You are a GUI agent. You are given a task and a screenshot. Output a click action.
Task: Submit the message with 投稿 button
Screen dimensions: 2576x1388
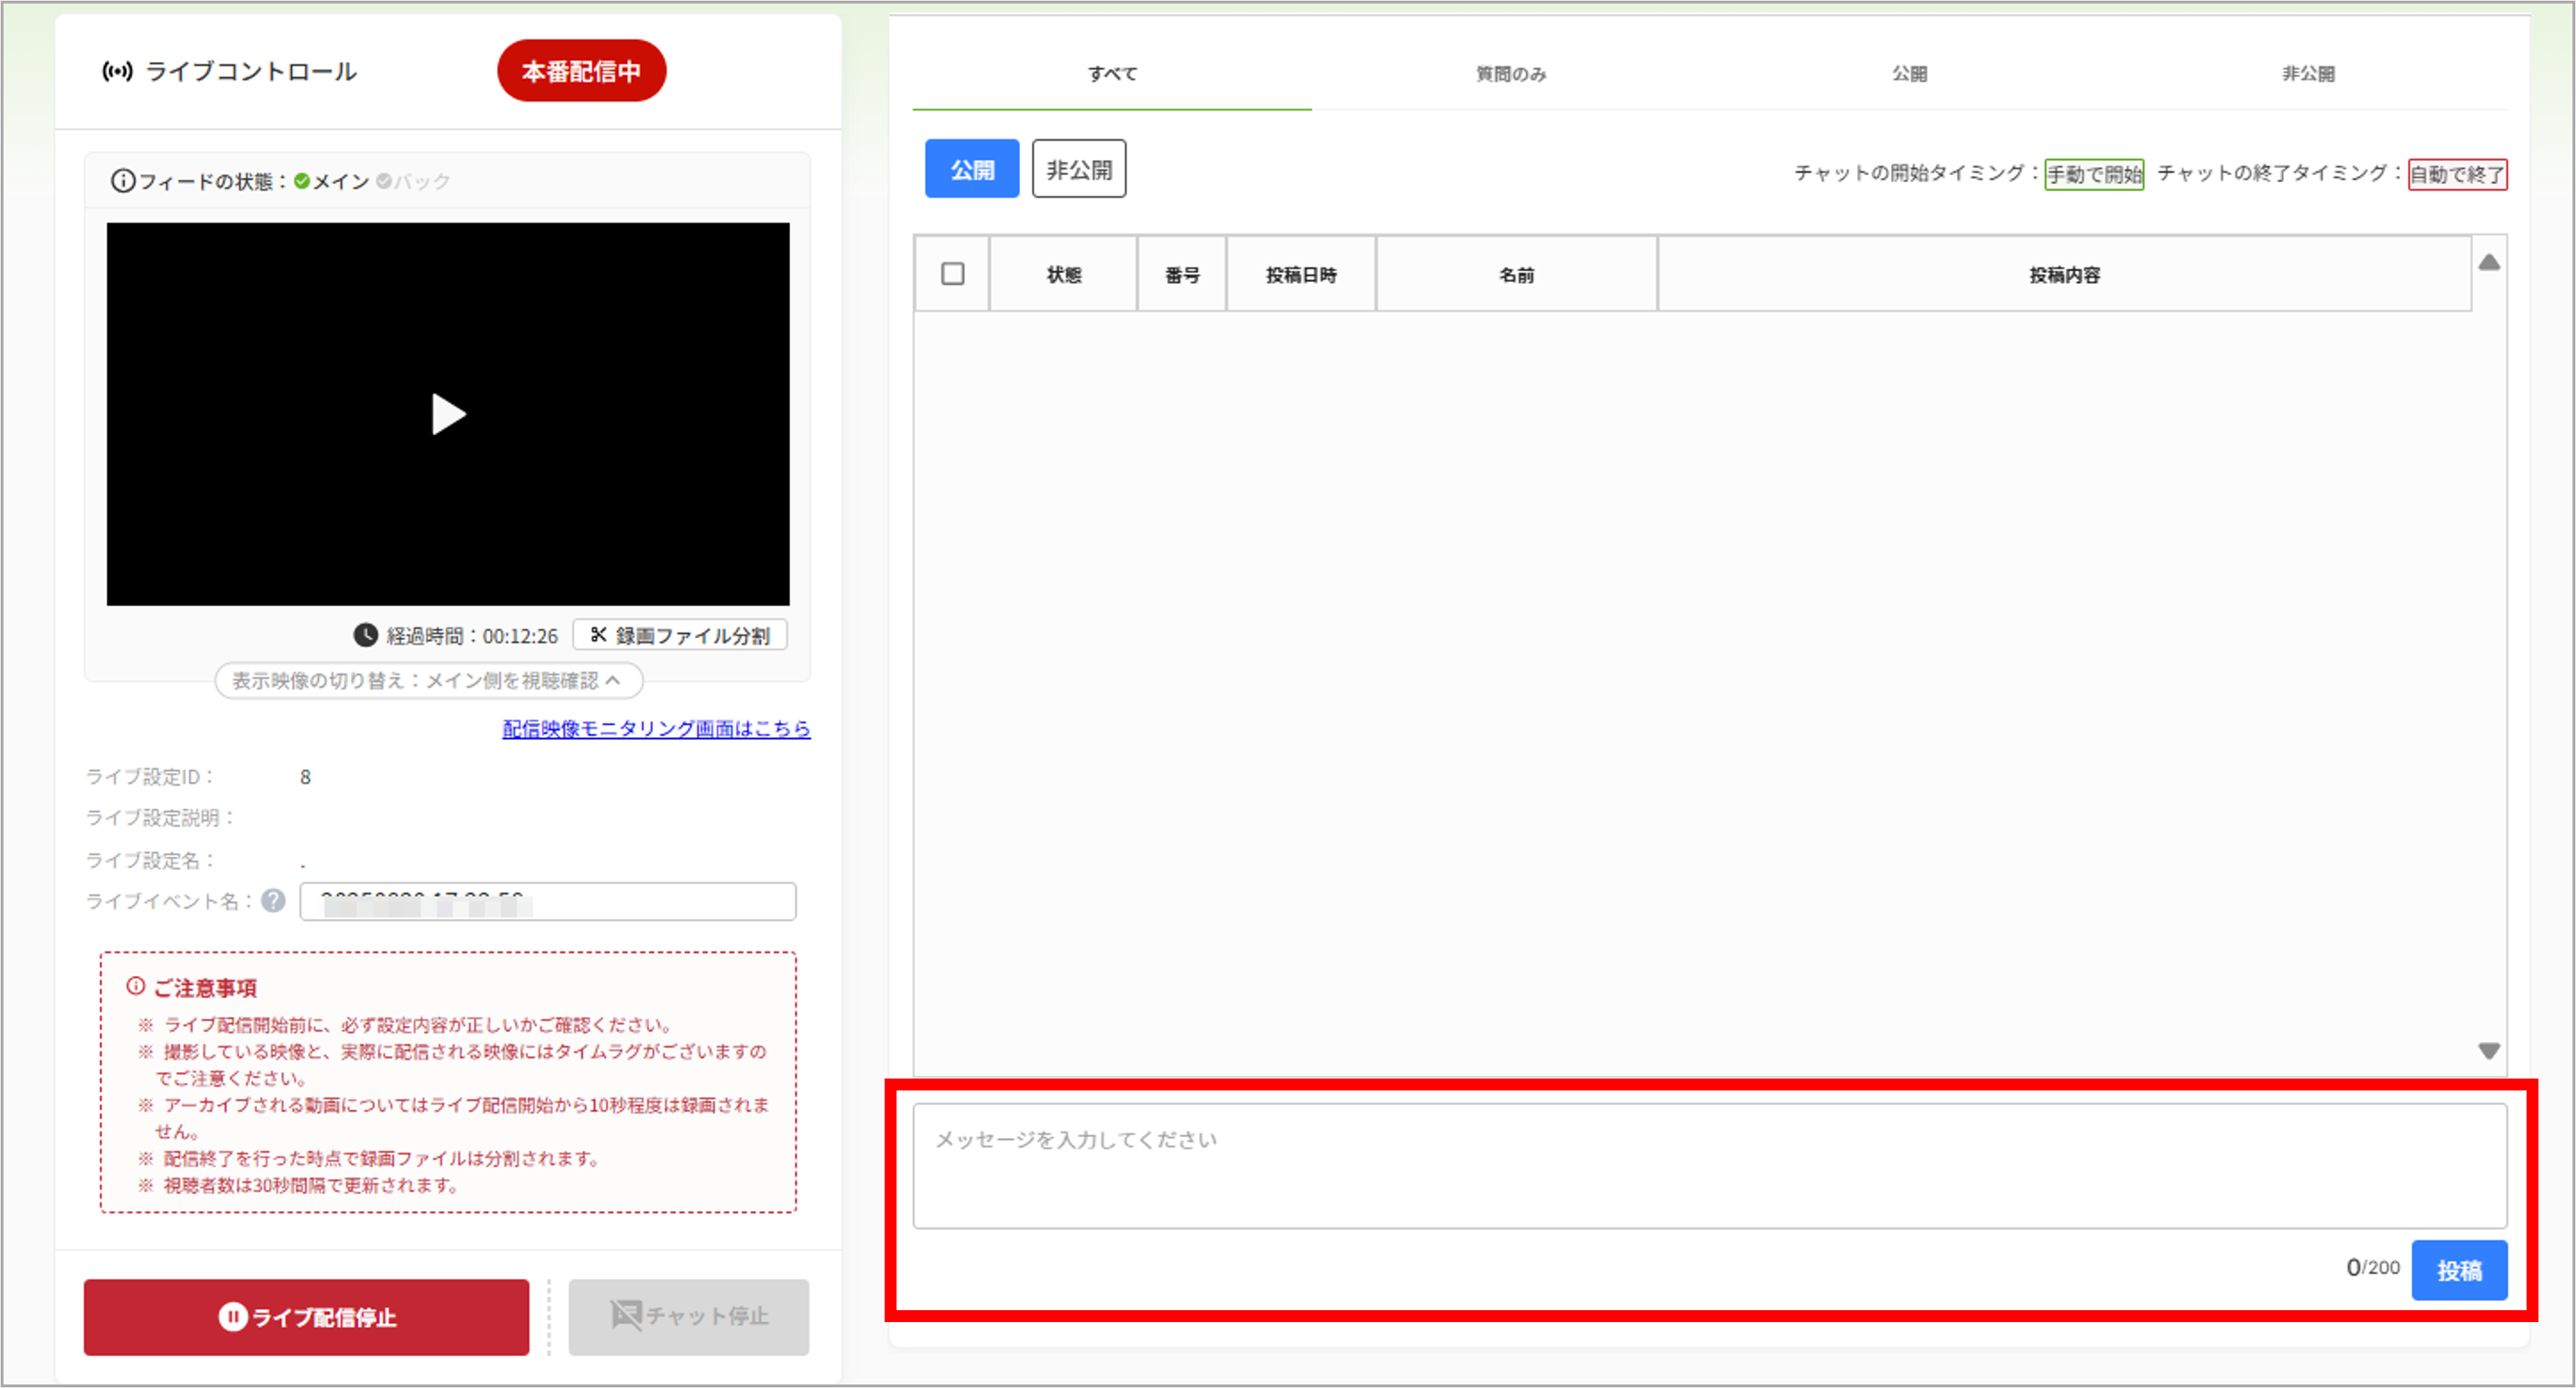pos(2459,1270)
